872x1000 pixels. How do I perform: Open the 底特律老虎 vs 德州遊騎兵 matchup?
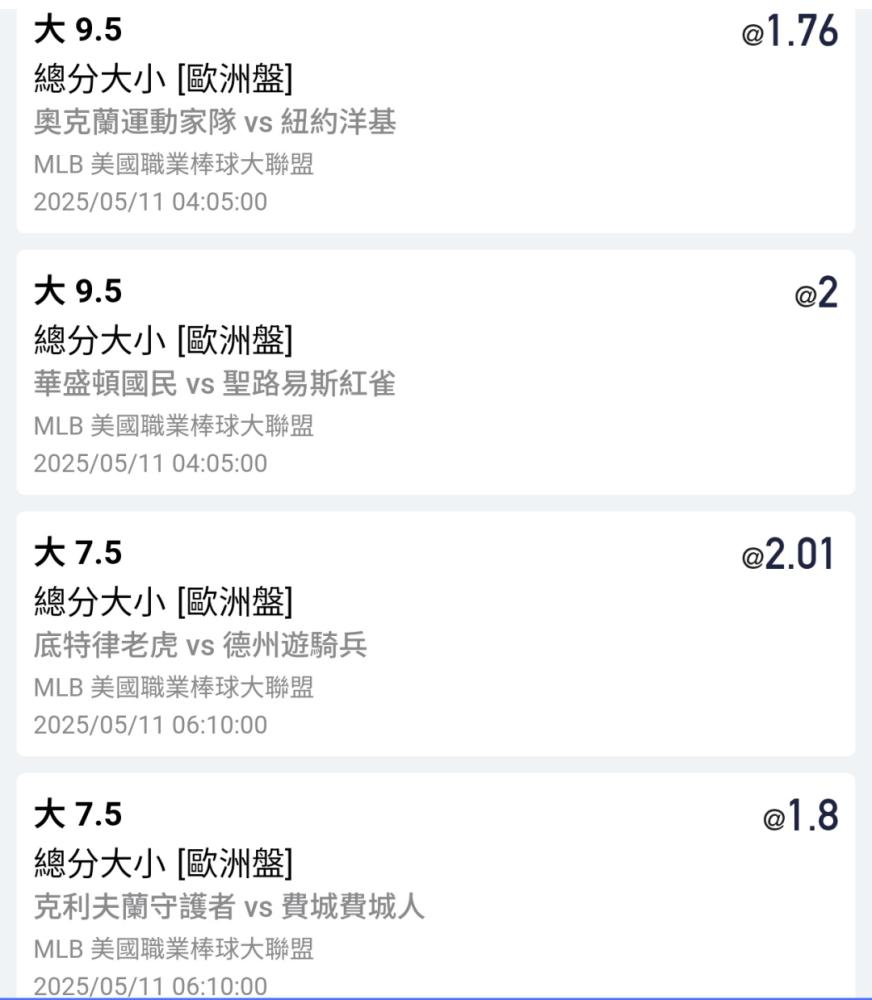click(x=200, y=645)
